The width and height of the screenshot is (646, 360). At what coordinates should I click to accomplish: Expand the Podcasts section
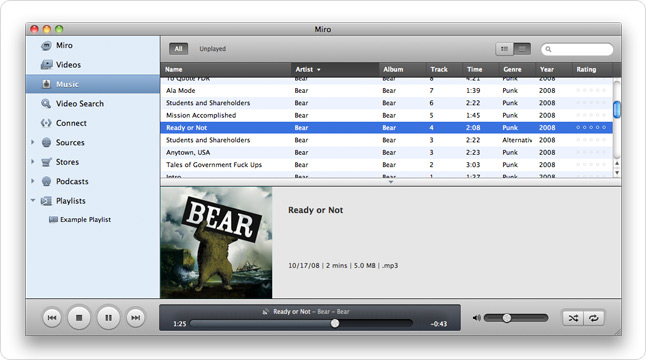pos(33,181)
